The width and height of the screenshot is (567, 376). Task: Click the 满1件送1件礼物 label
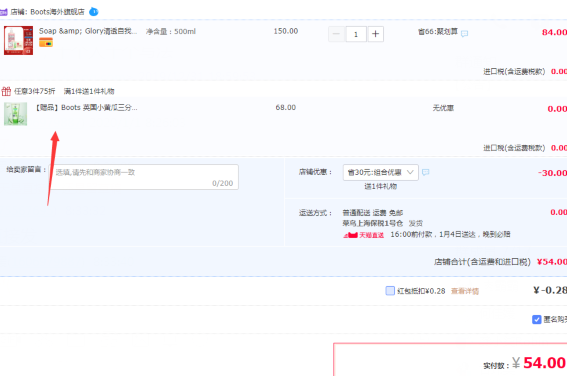pyautogui.click(x=89, y=91)
